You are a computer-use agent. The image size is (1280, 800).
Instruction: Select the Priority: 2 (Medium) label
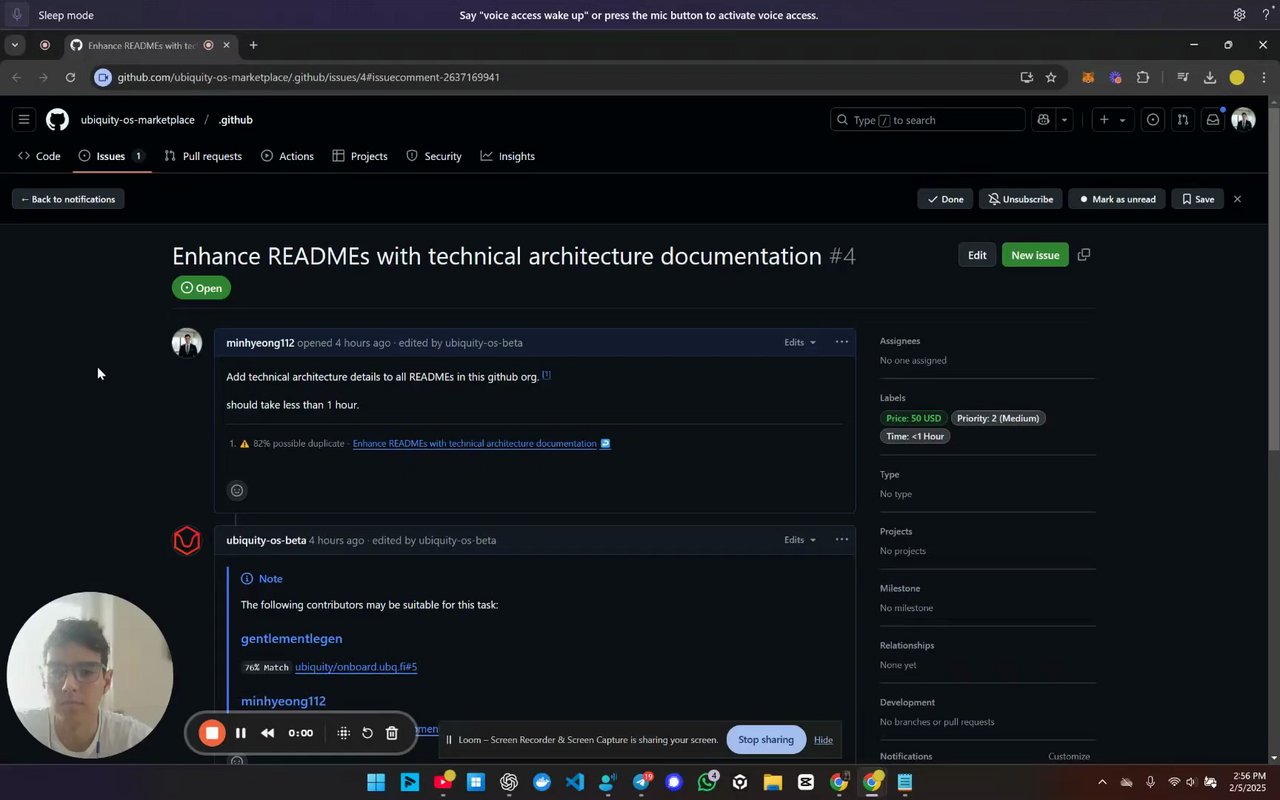pos(998,418)
